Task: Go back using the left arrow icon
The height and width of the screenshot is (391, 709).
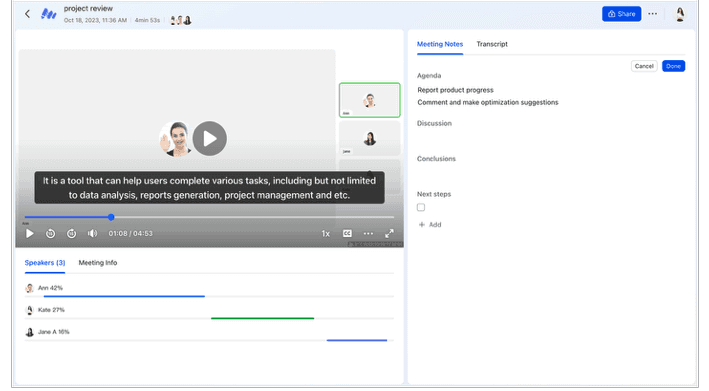Action: (x=28, y=14)
